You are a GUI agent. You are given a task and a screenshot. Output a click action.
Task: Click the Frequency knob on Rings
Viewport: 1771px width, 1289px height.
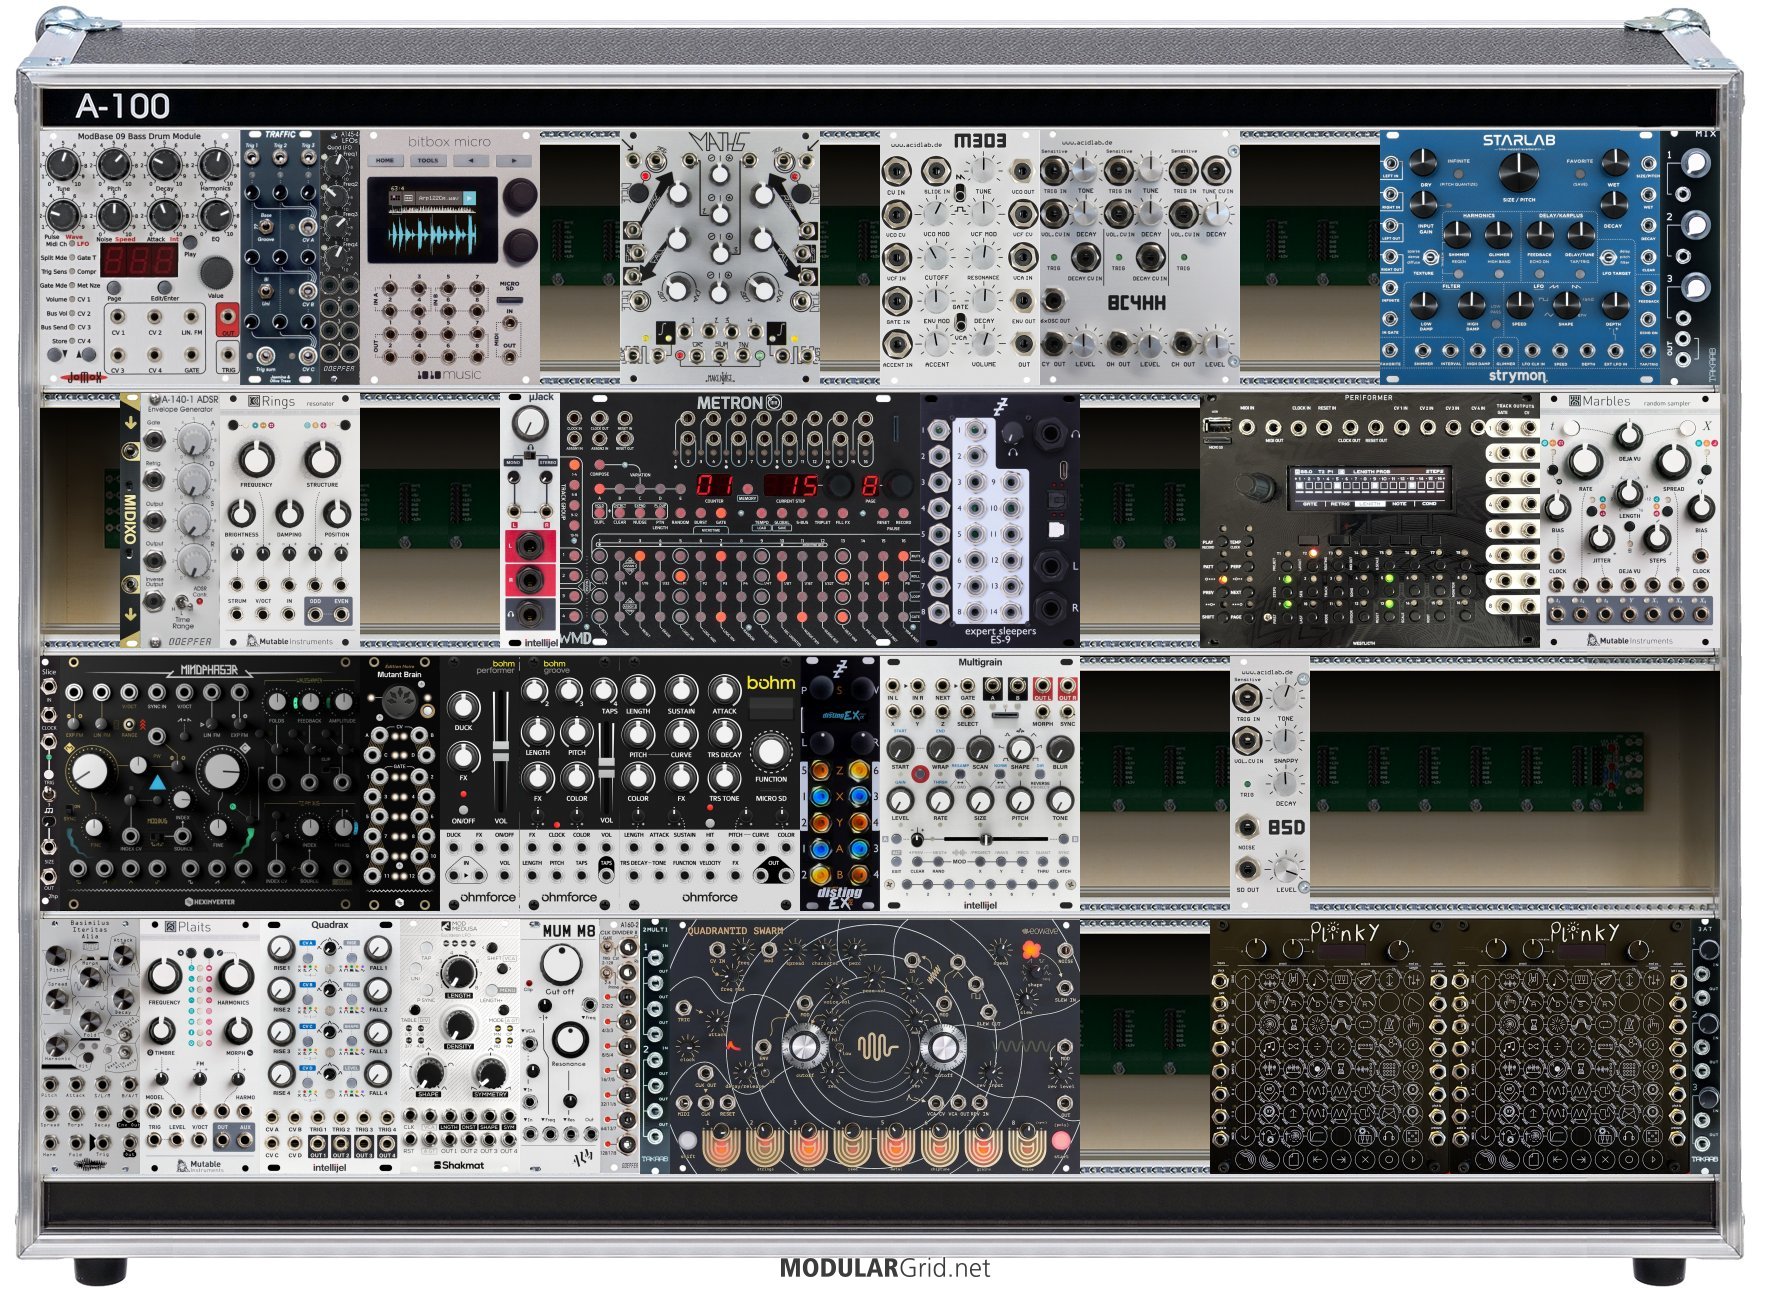[256, 459]
